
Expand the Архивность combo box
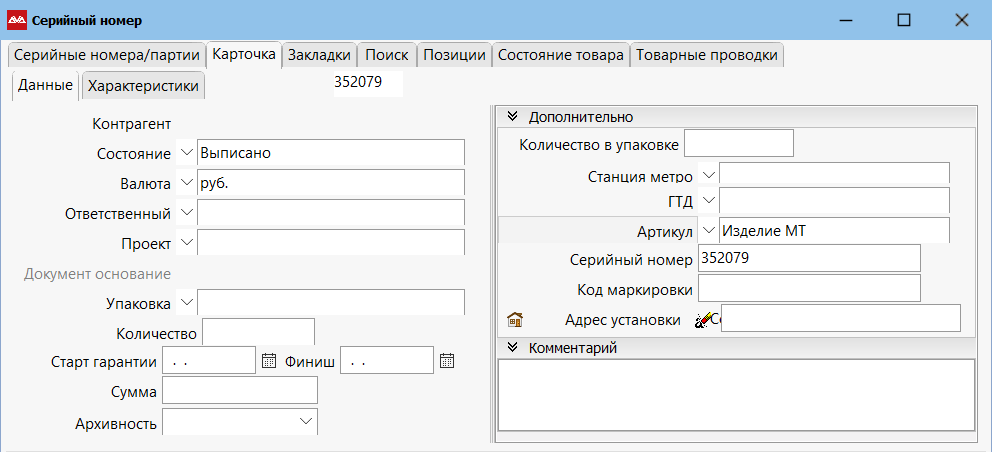[x=305, y=422]
